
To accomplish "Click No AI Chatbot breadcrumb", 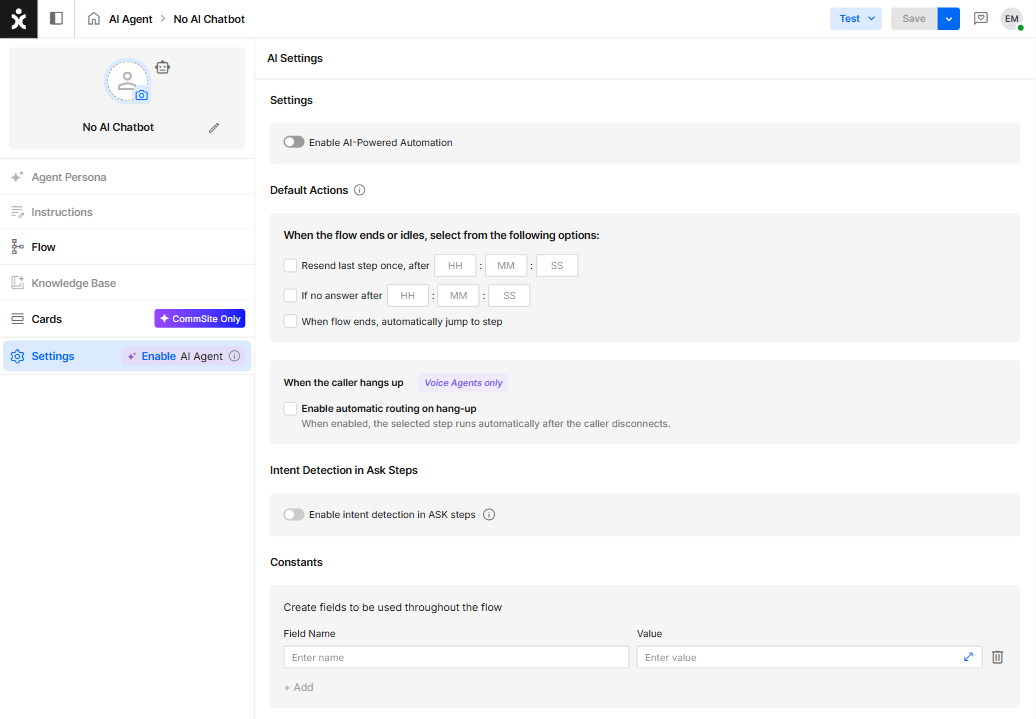I will click(209, 19).
